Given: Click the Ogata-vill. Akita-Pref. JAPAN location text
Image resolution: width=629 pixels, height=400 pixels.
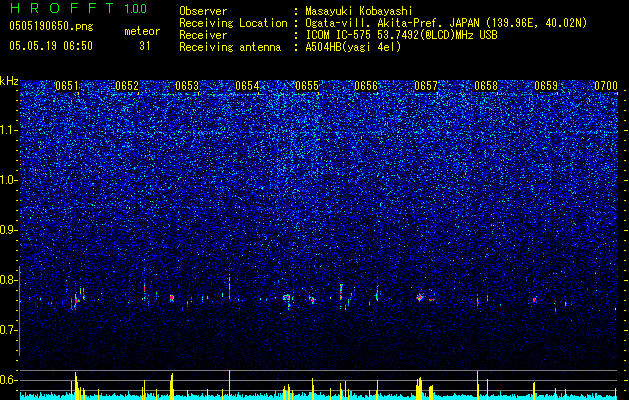Looking at the screenshot, I should click(446, 23).
